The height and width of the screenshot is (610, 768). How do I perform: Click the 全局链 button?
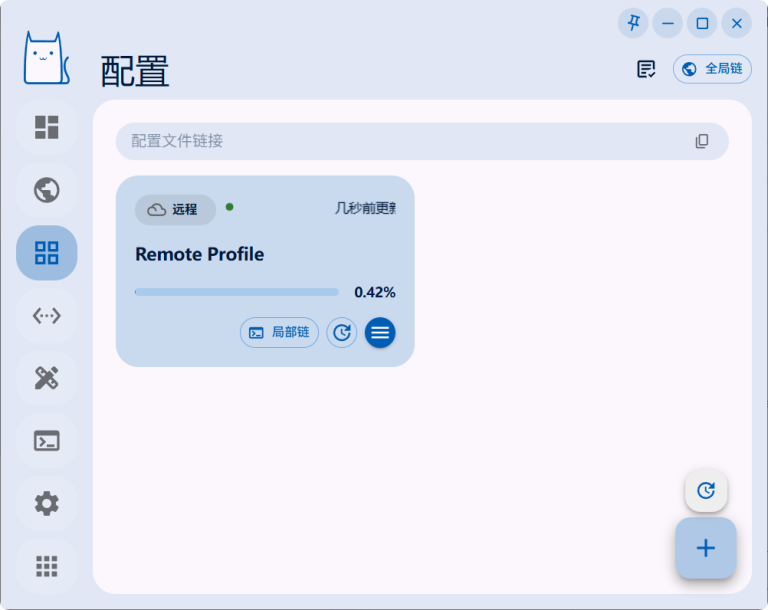pyautogui.click(x=712, y=69)
